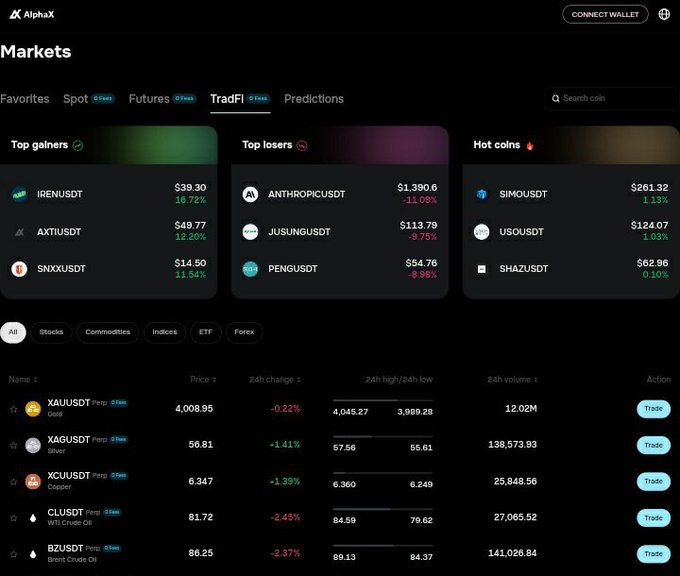Switch to the Futures tab
Screen dimensions: 680x576
pos(162,99)
